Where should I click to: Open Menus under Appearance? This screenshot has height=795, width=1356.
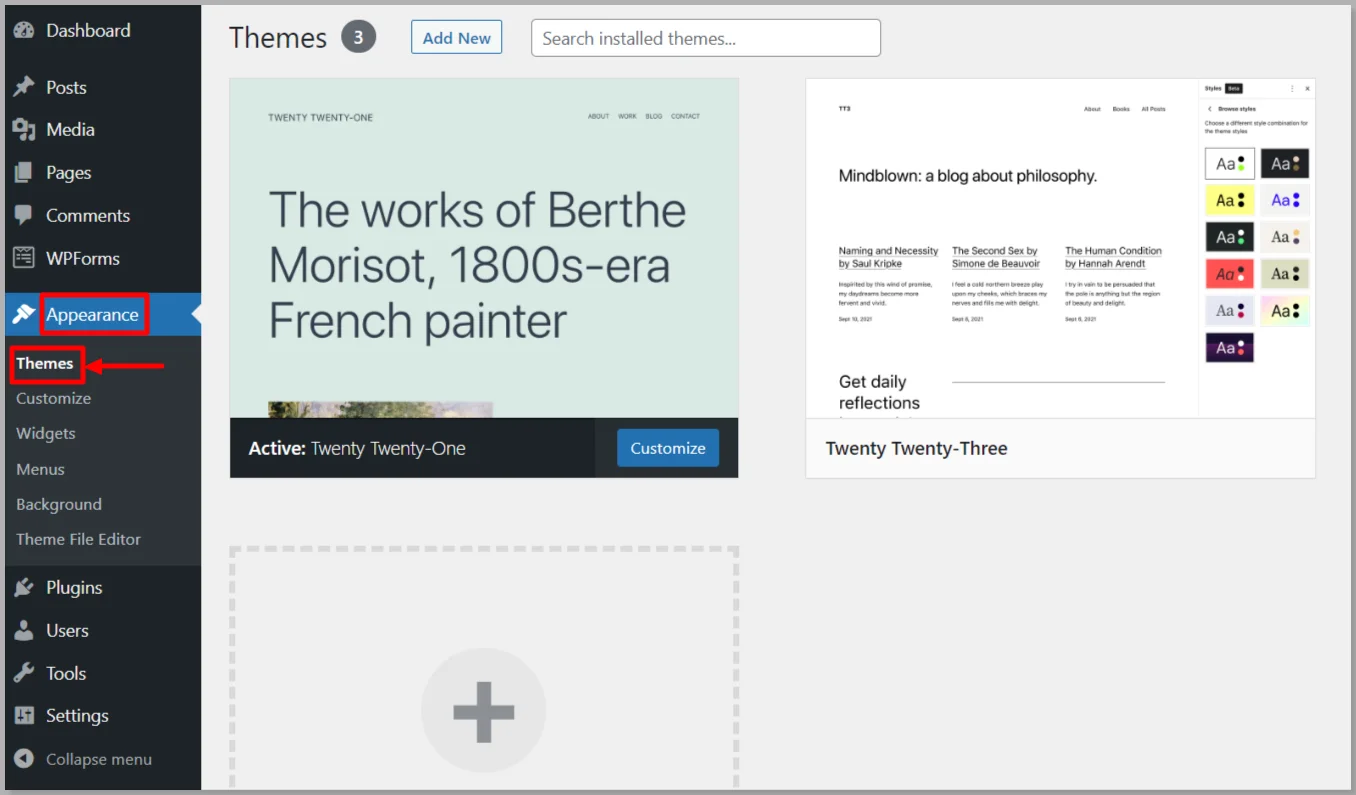[x=40, y=469]
